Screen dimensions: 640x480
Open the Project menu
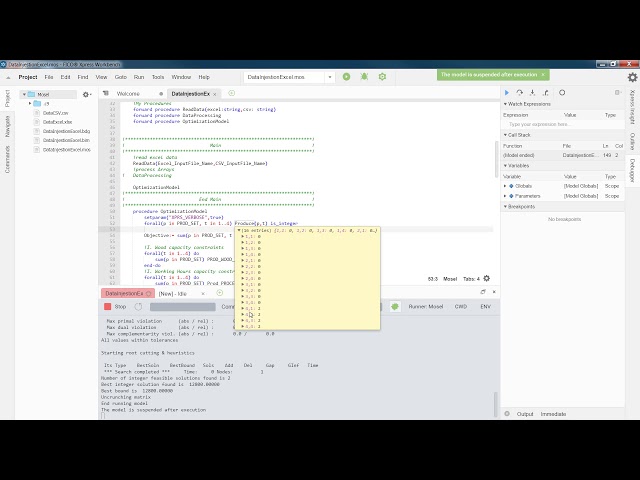(28, 77)
